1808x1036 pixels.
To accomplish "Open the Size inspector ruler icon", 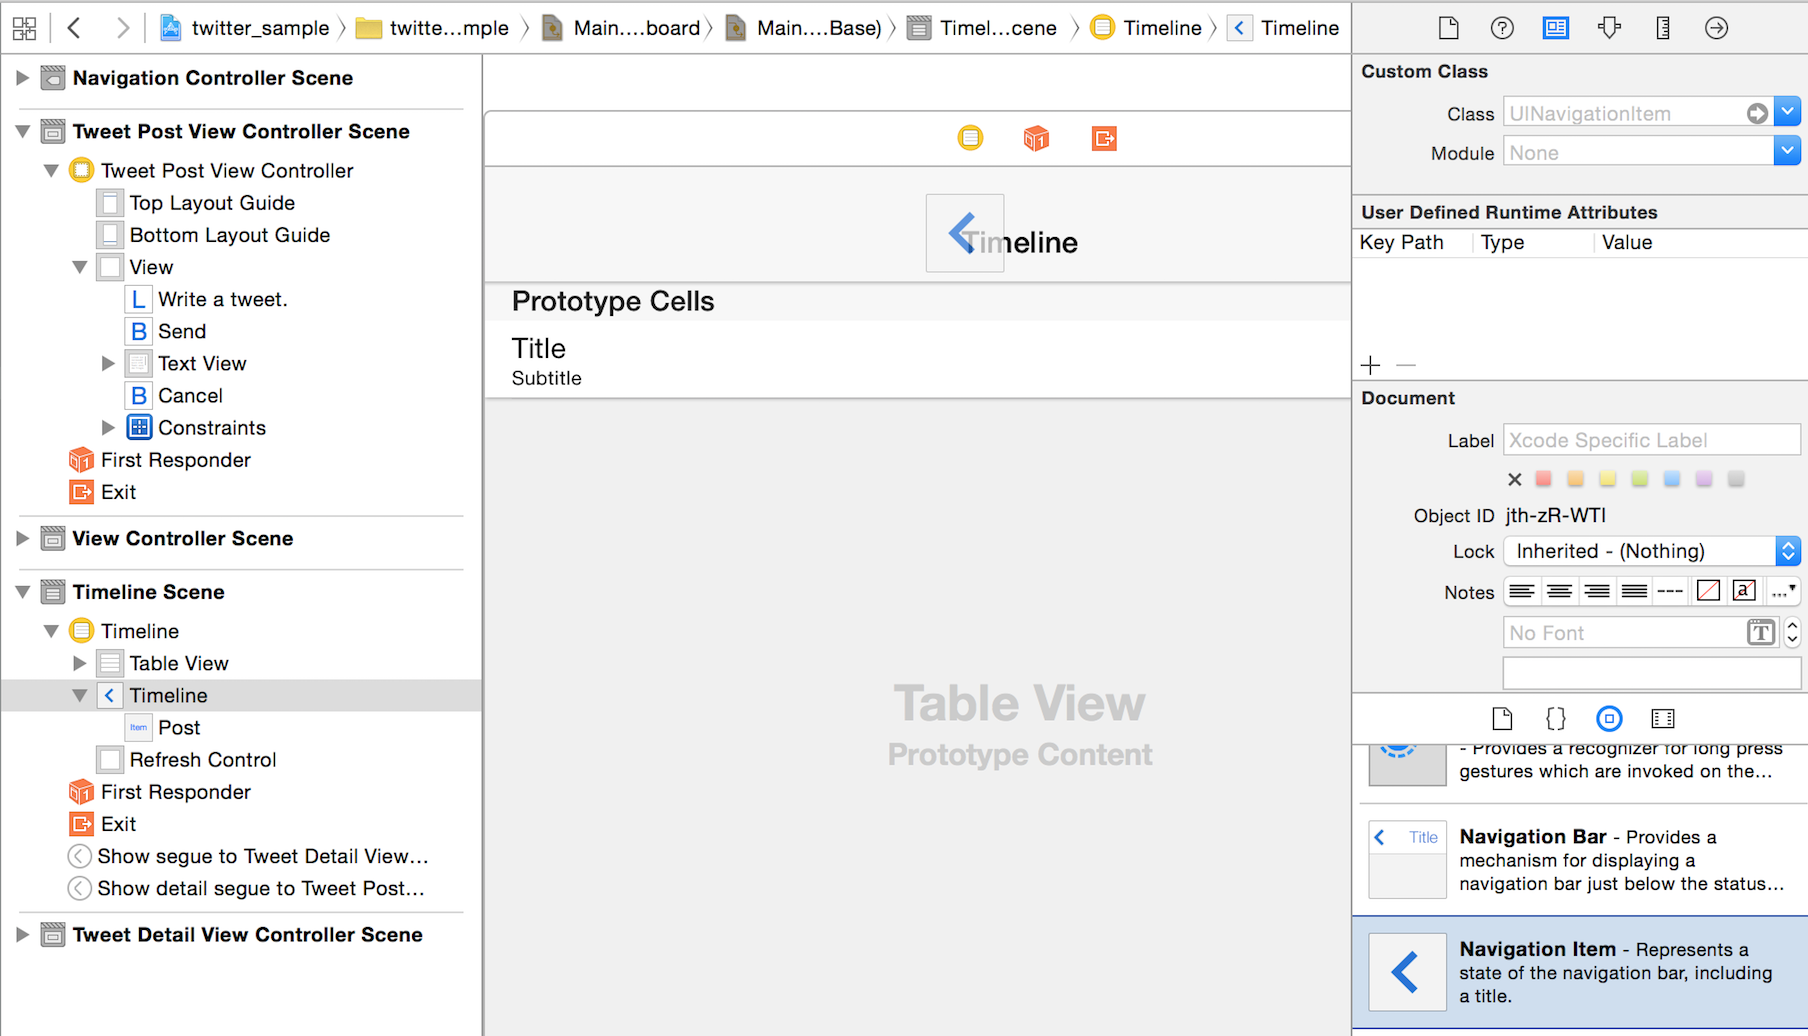I will tap(1662, 28).
